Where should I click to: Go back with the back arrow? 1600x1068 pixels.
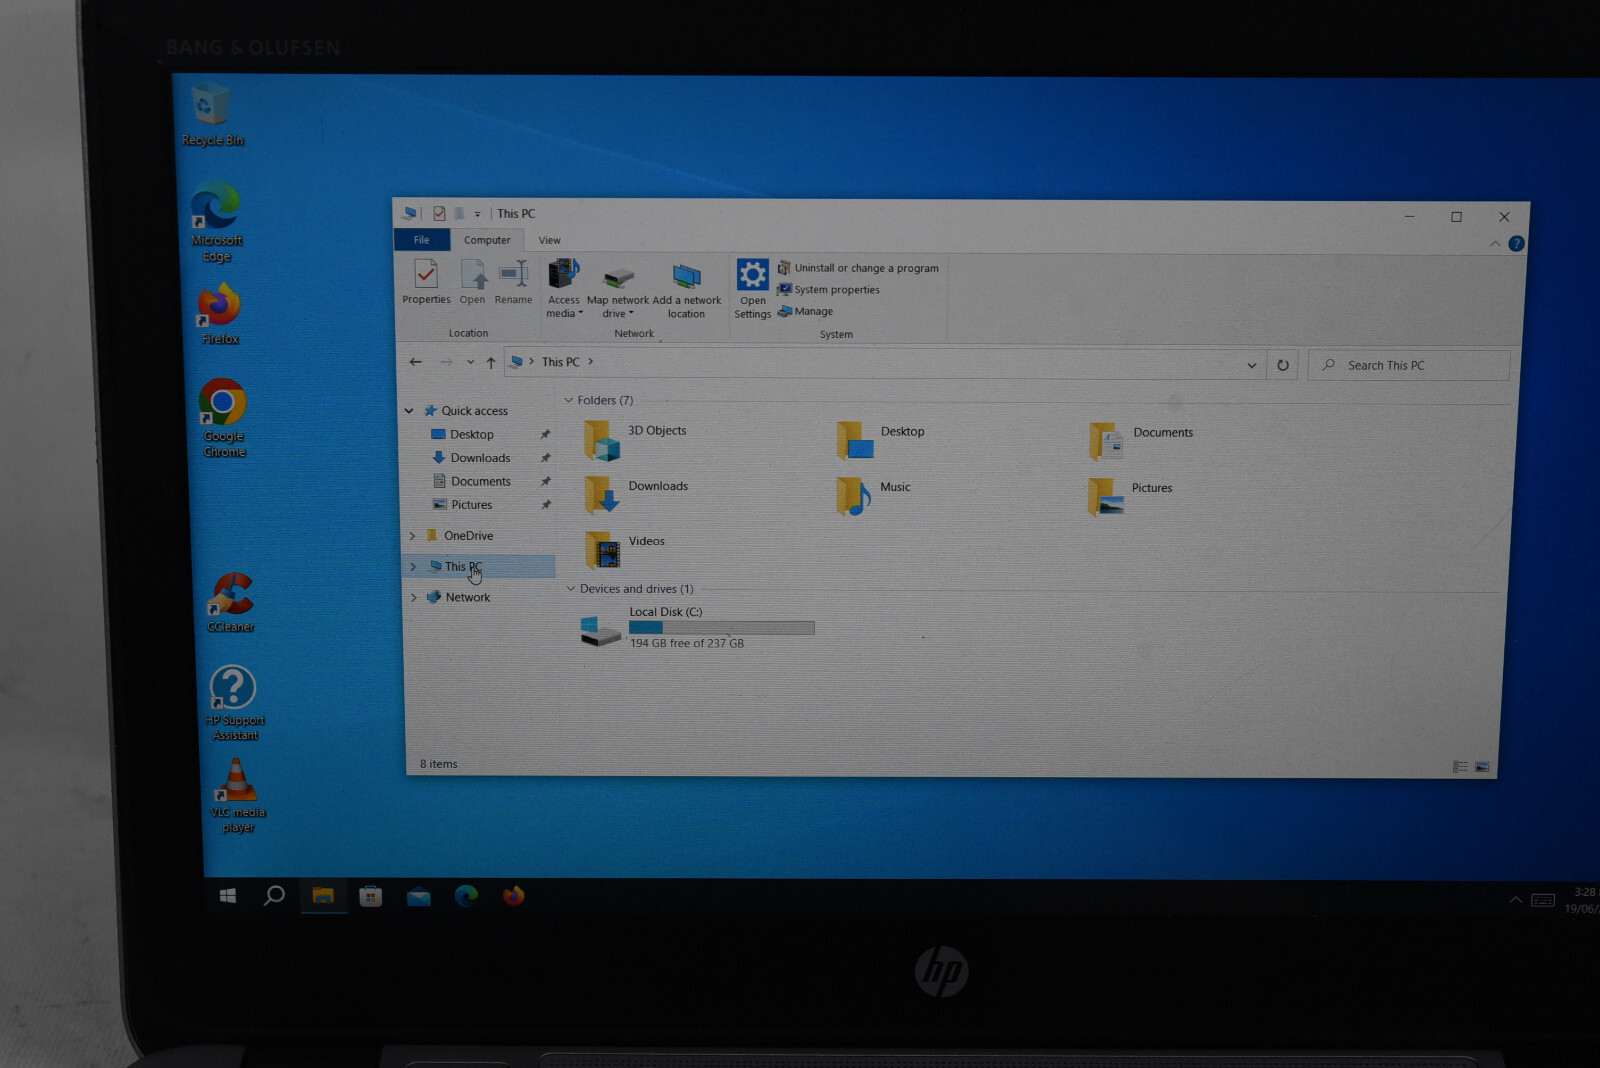(416, 362)
